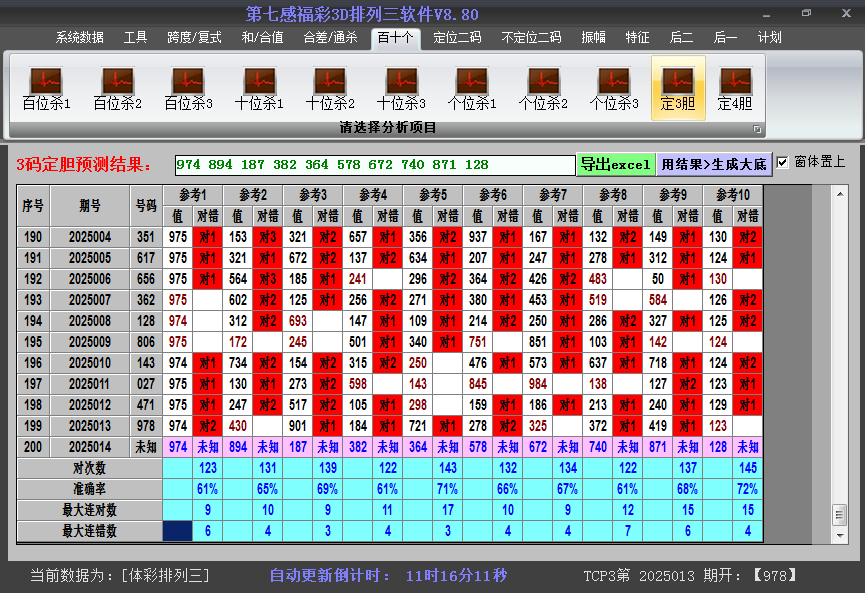Screen dimensions: 865x593
Task: Switch to the 计划 tab
Action: (770, 38)
